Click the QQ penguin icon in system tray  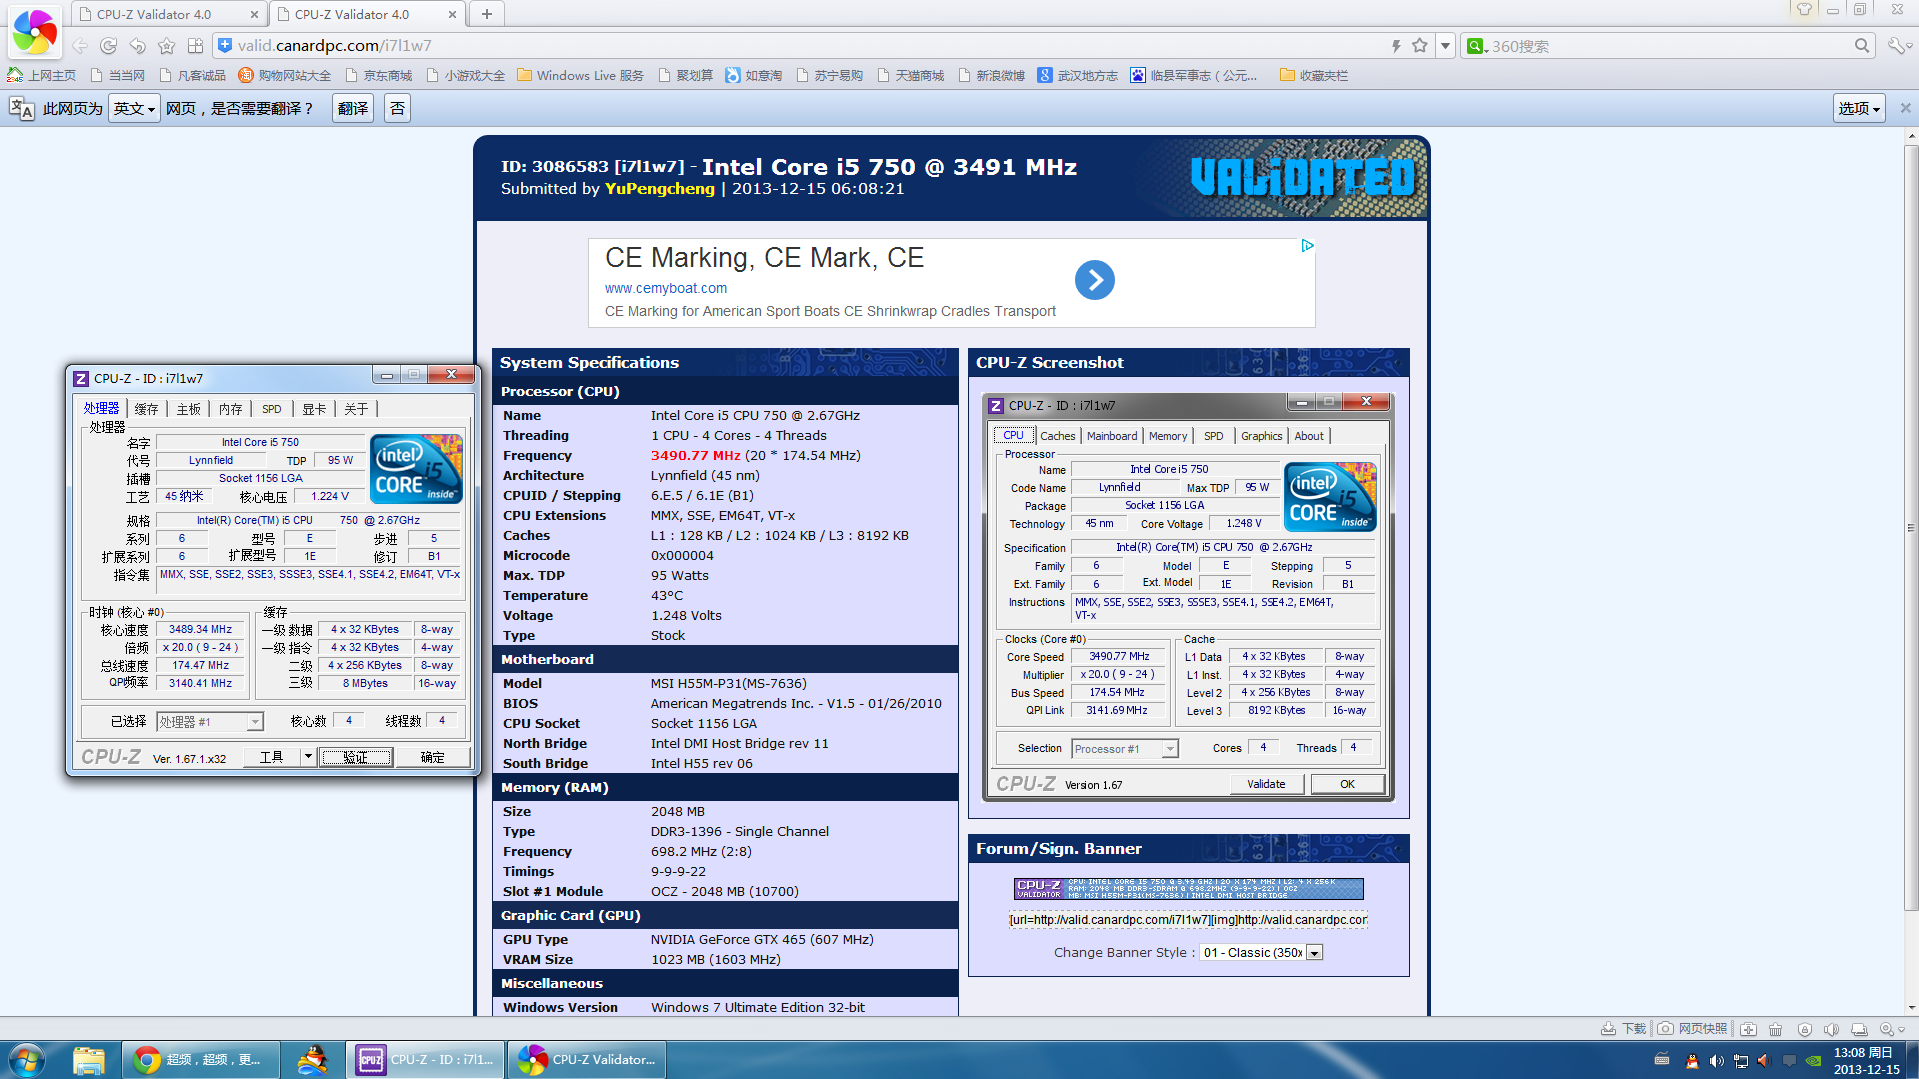click(x=1691, y=1061)
